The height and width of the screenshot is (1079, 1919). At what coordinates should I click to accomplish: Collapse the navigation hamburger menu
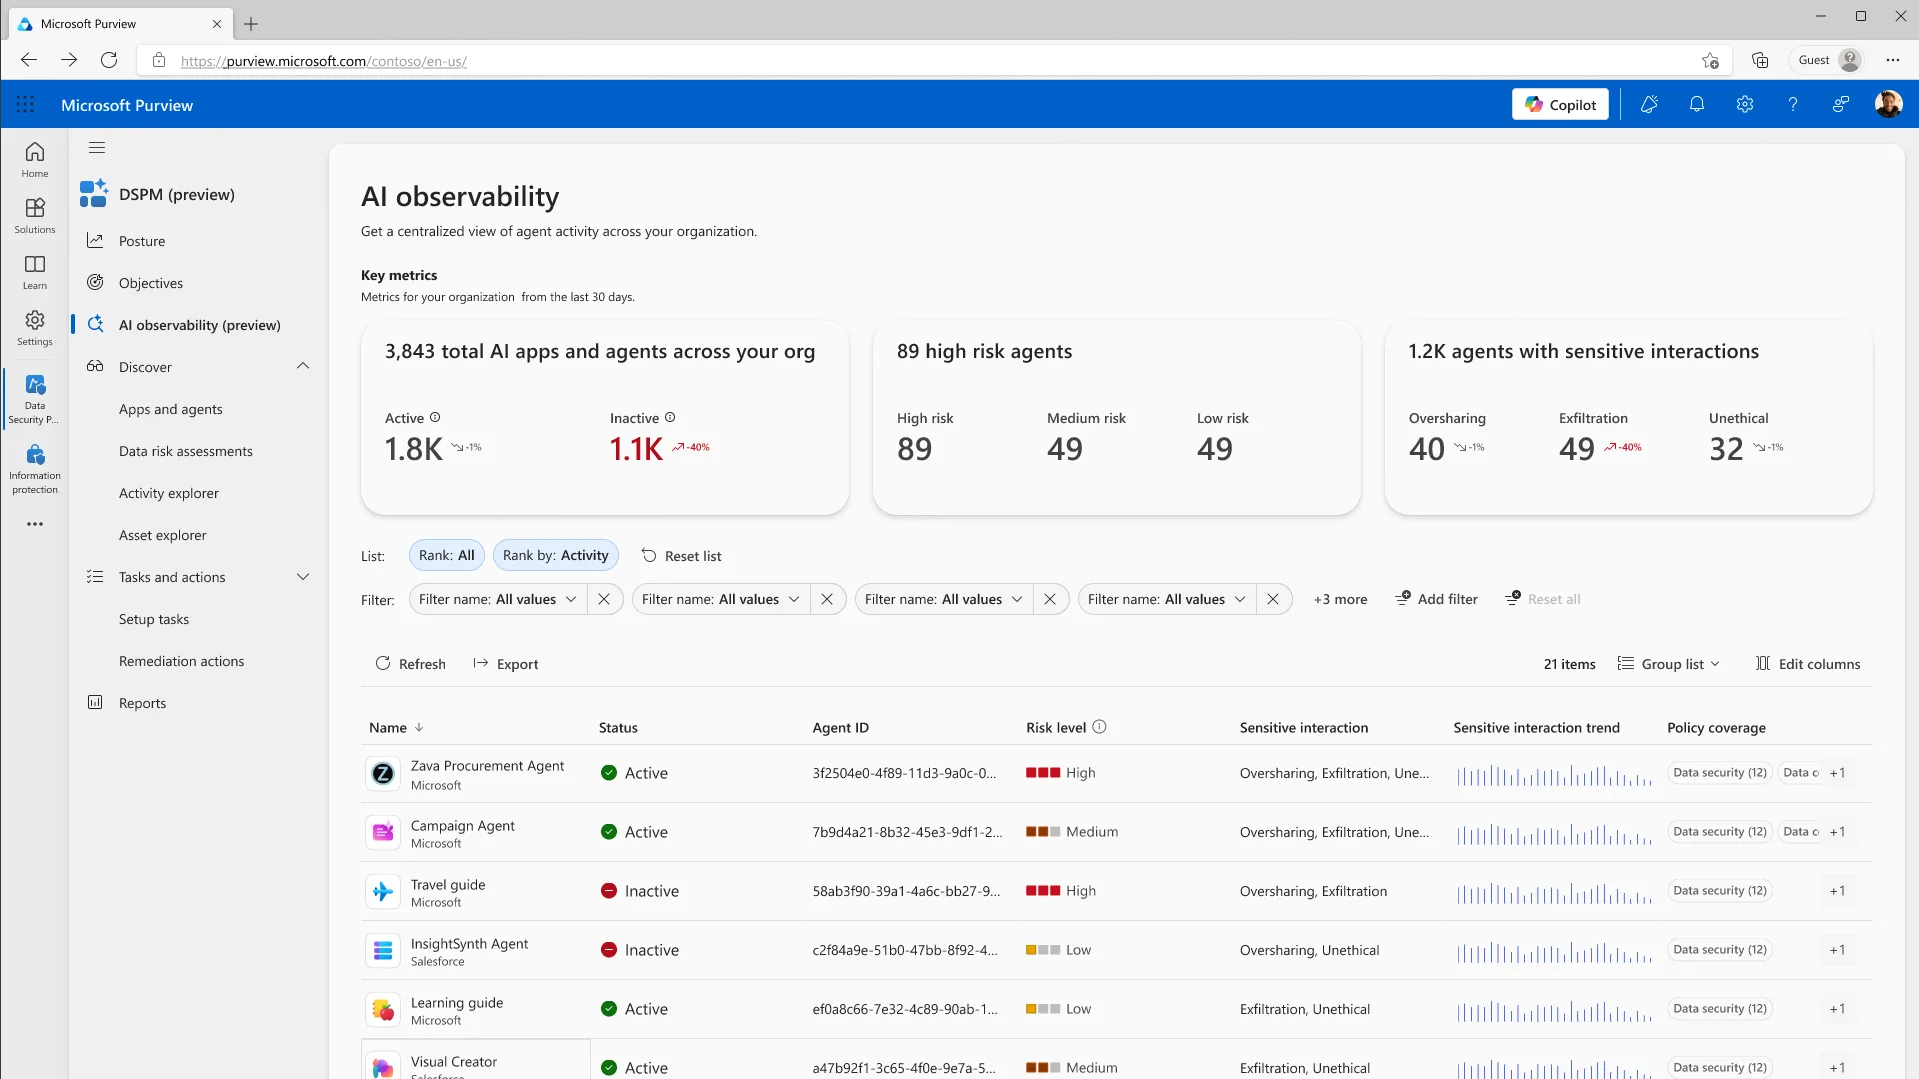click(x=97, y=148)
